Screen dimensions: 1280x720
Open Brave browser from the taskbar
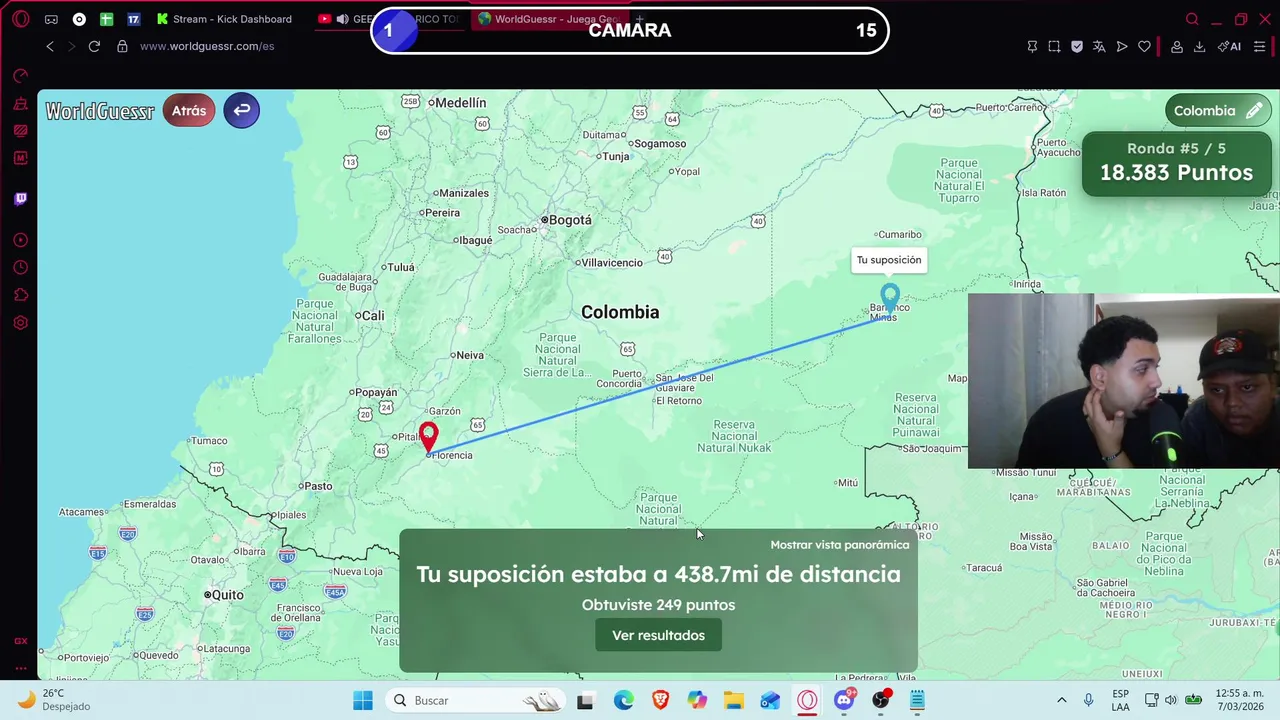[660, 700]
